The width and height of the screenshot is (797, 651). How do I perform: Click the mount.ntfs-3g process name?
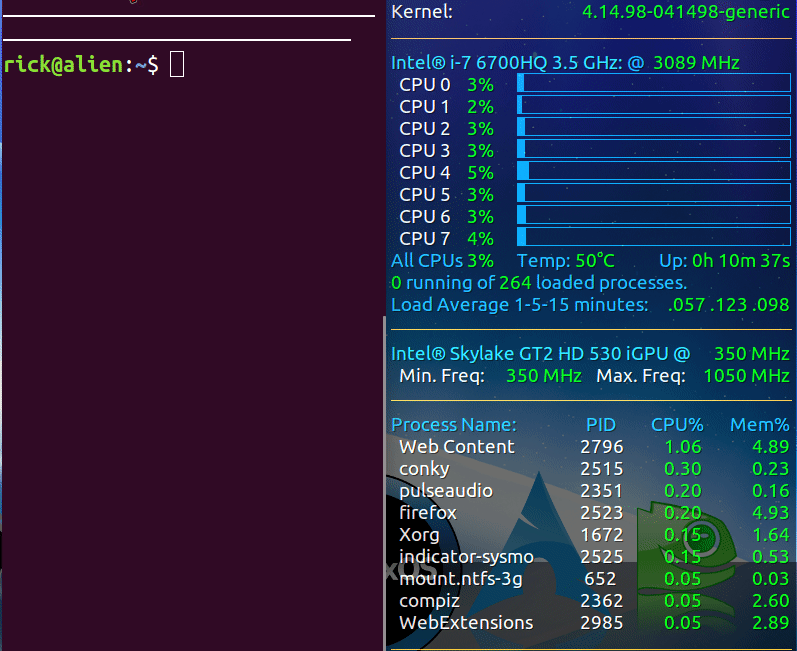pyautogui.click(x=461, y=579)
